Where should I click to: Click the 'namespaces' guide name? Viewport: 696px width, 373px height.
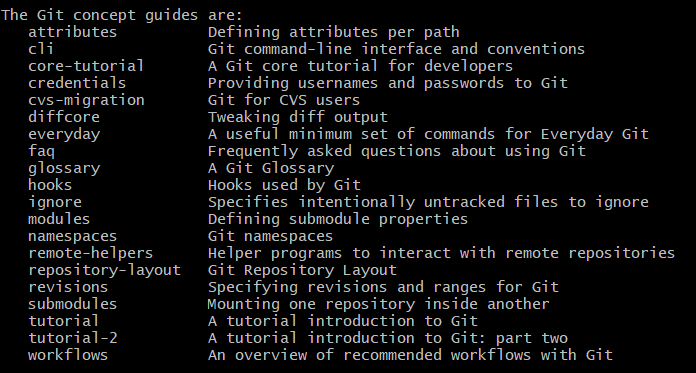(x=73, y=237)
